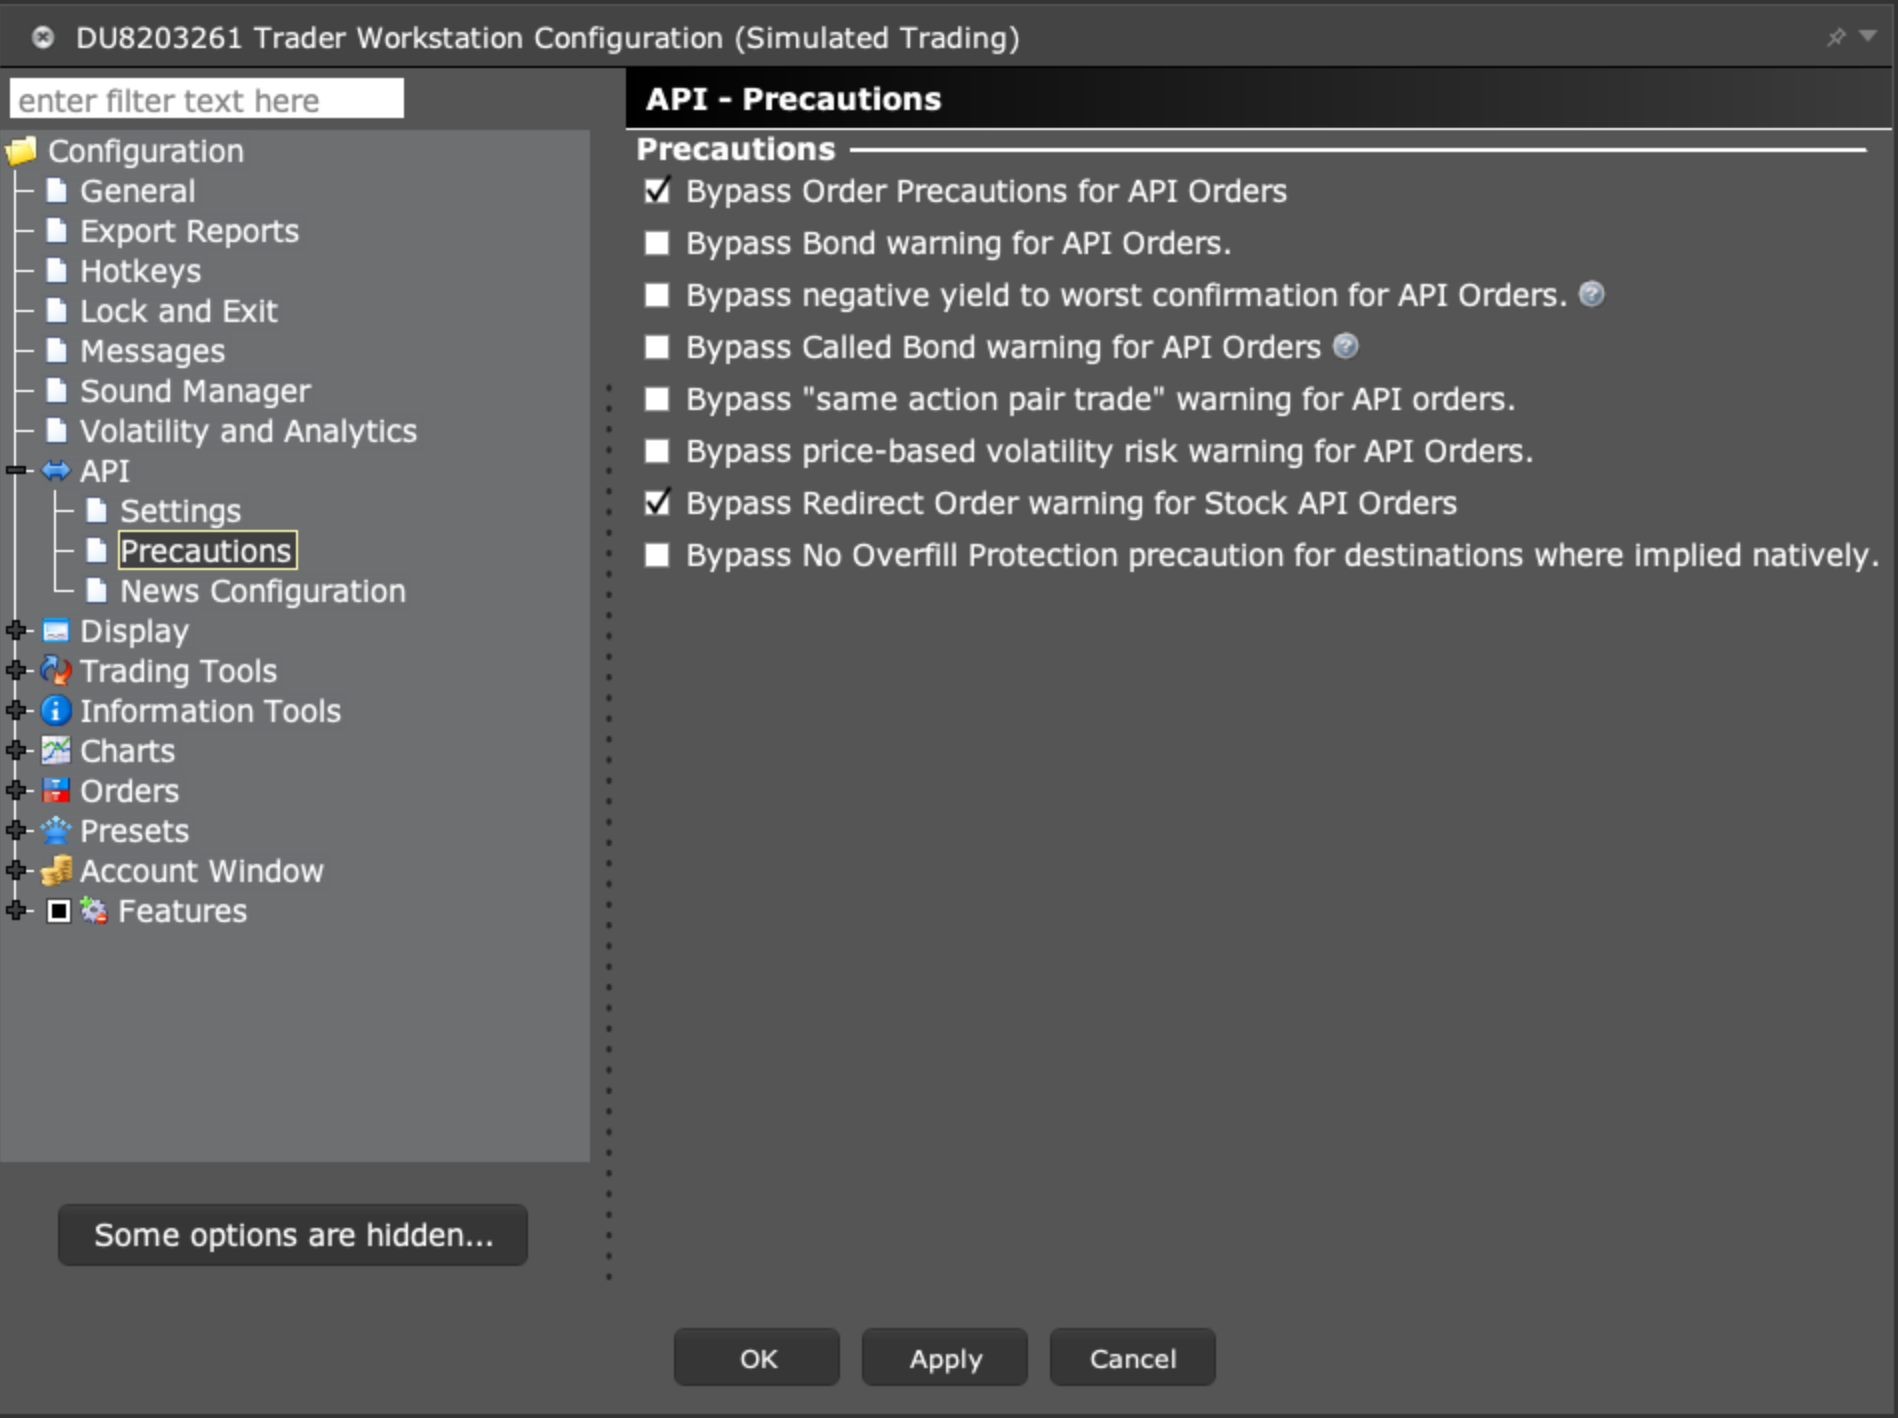Click the Hotkeys page icon

pyautogui.click(x=57, y=270)
